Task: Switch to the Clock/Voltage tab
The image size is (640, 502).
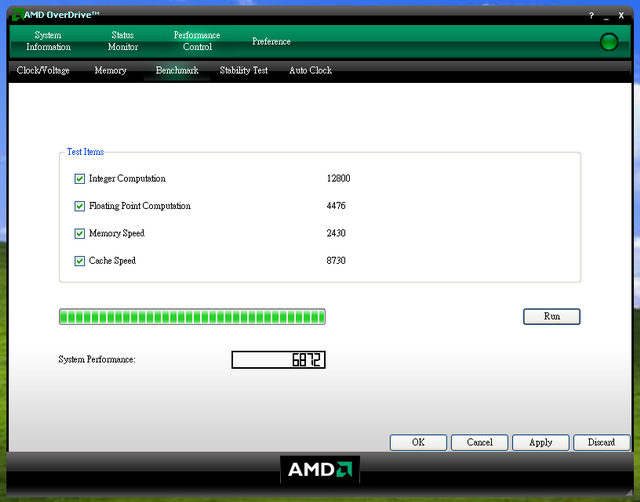Action: click(43, 71)
